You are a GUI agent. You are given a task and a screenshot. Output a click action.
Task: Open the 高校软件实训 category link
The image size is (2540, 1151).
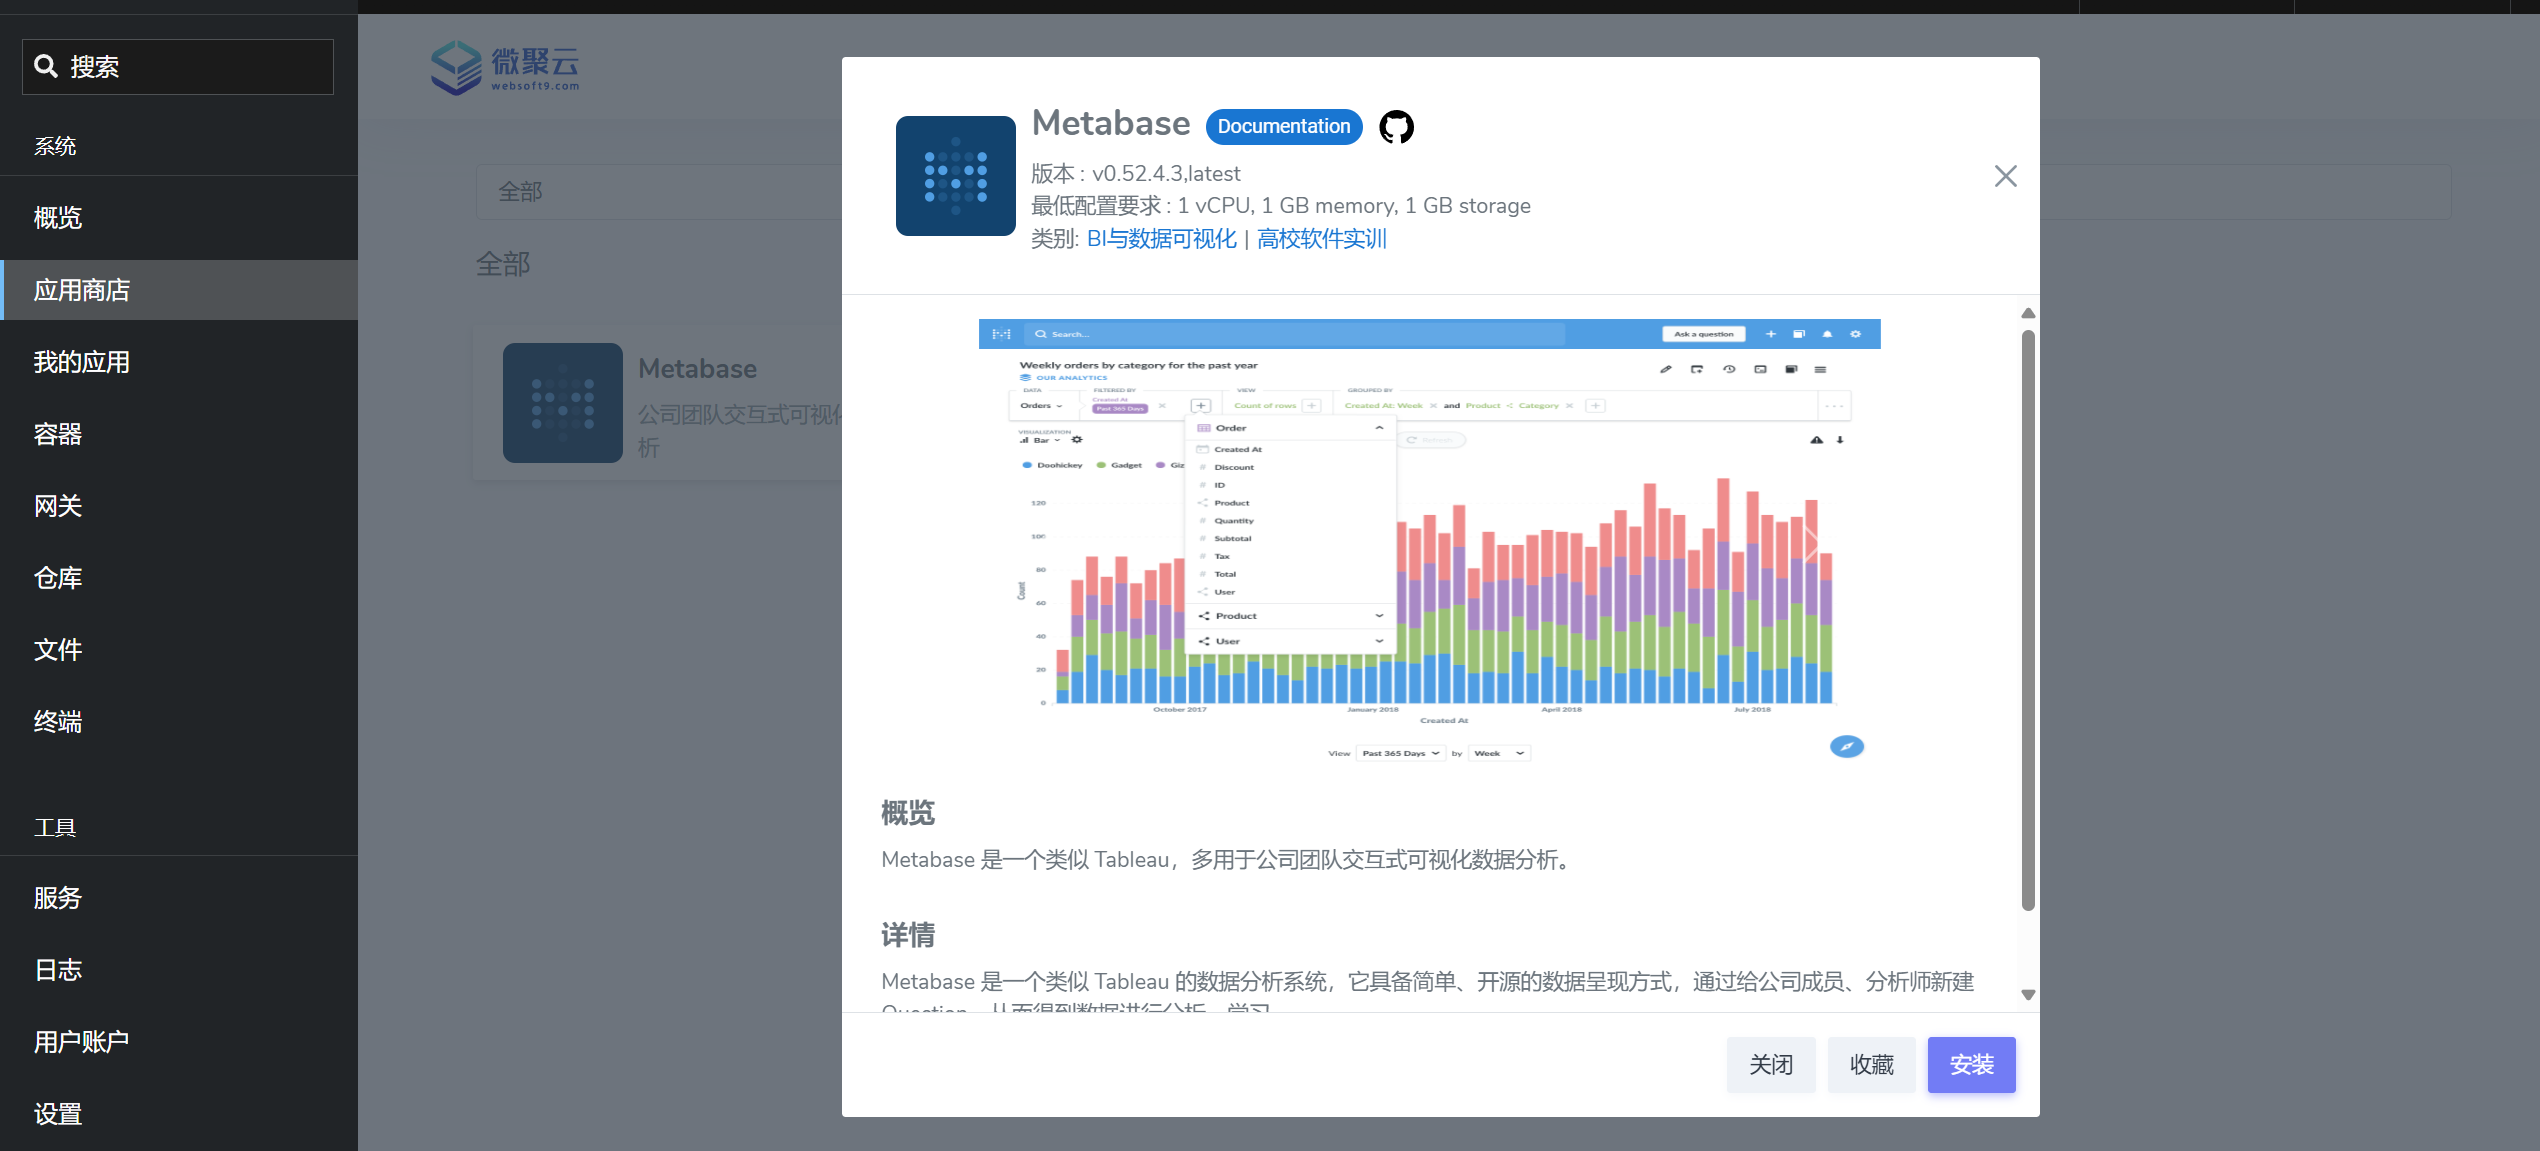coord(1321,239)
